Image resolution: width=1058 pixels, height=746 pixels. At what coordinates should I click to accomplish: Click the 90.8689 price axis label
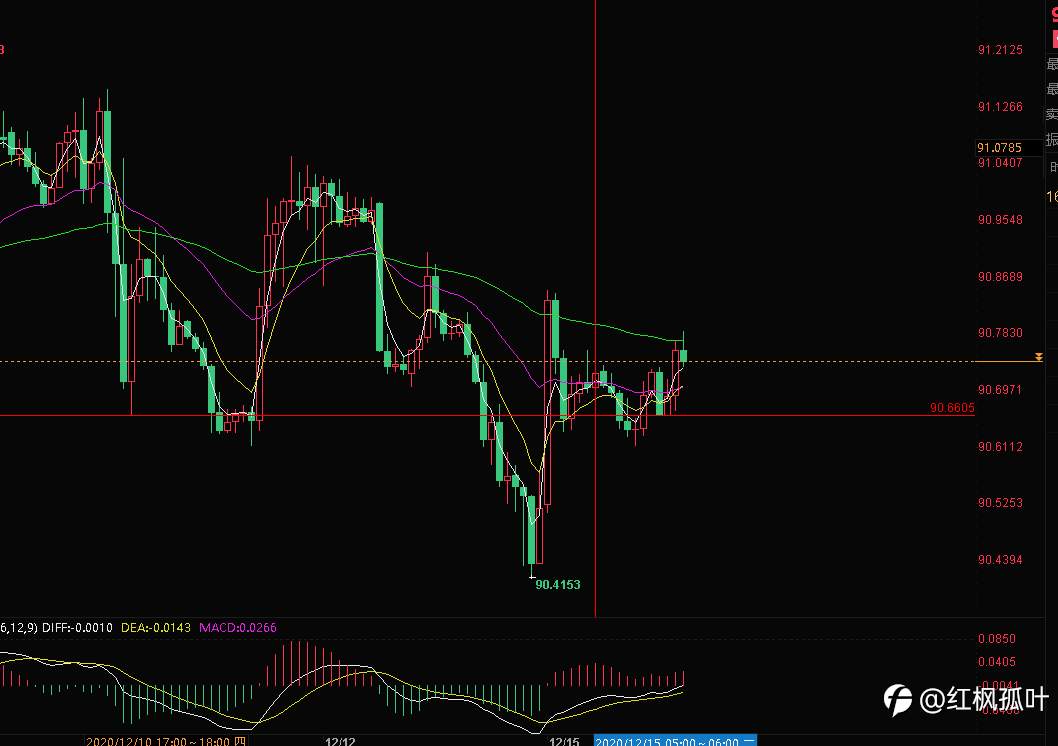coord(1000,277)
